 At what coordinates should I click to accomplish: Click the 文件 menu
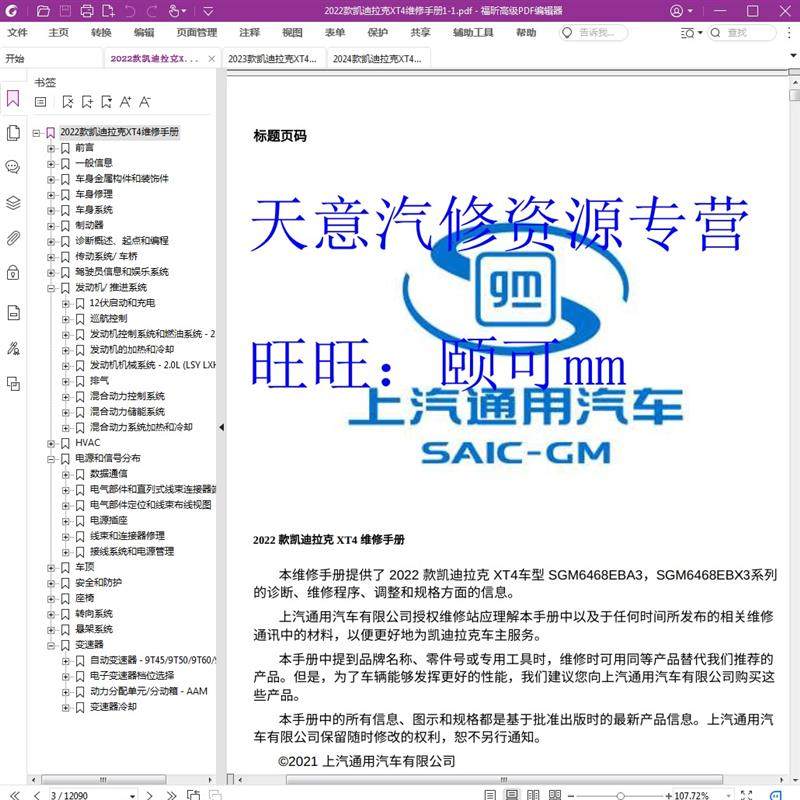[x=17, y=32]
